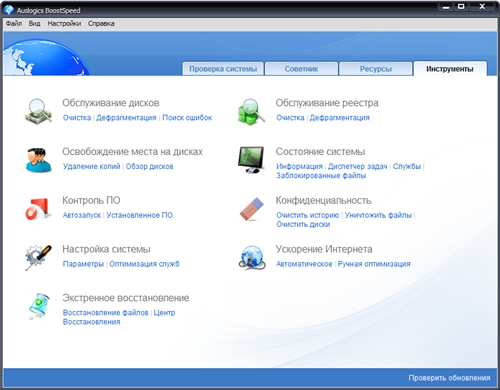
Task: Switch to the Проверка системы tab
Action: coord(223,69)
